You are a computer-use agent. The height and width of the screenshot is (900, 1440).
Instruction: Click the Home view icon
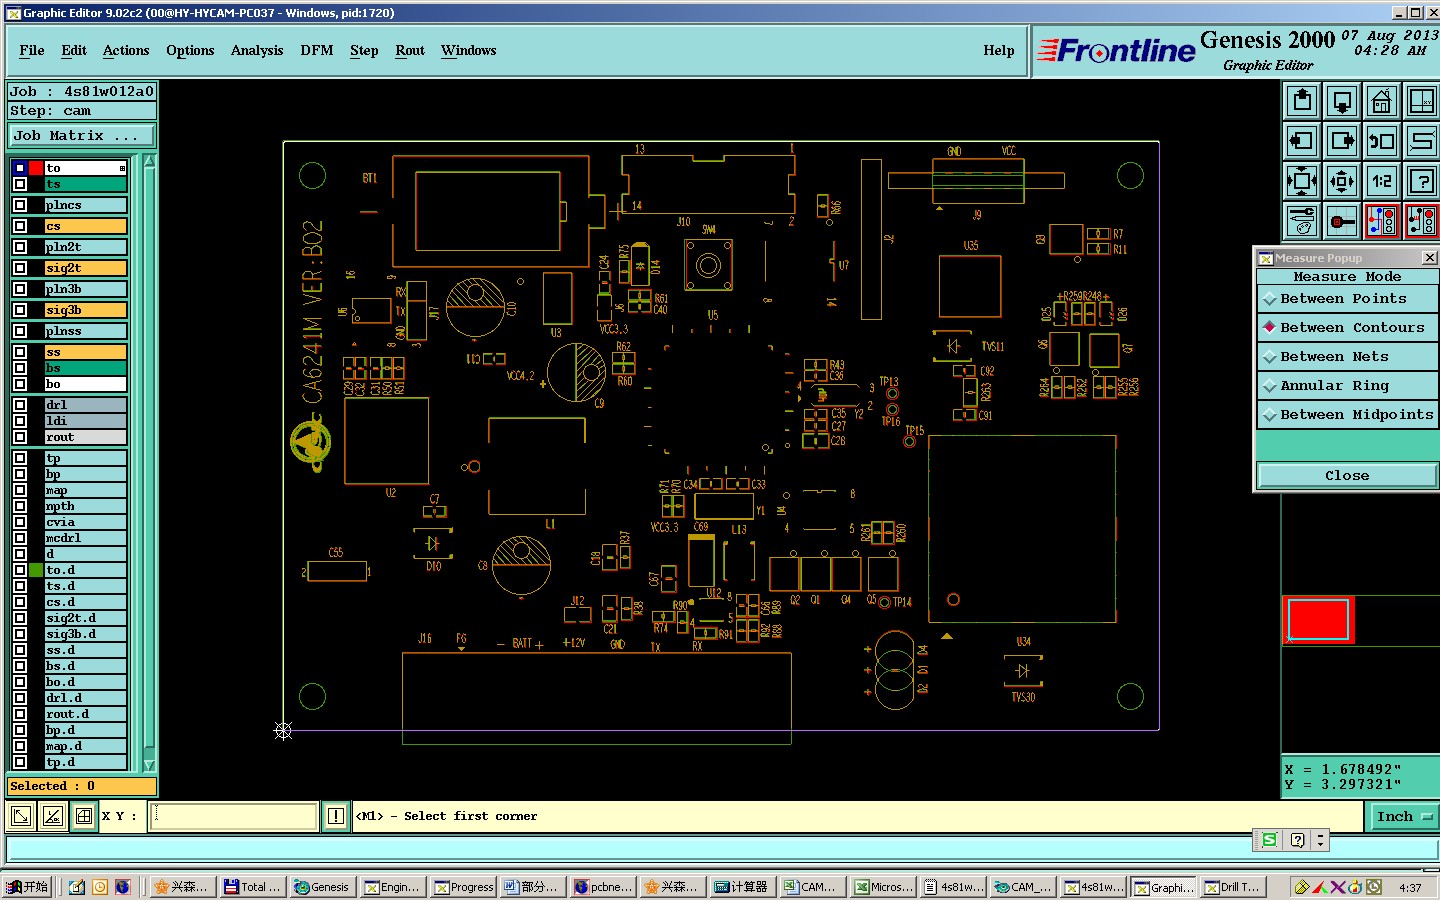pos(1382,101)
